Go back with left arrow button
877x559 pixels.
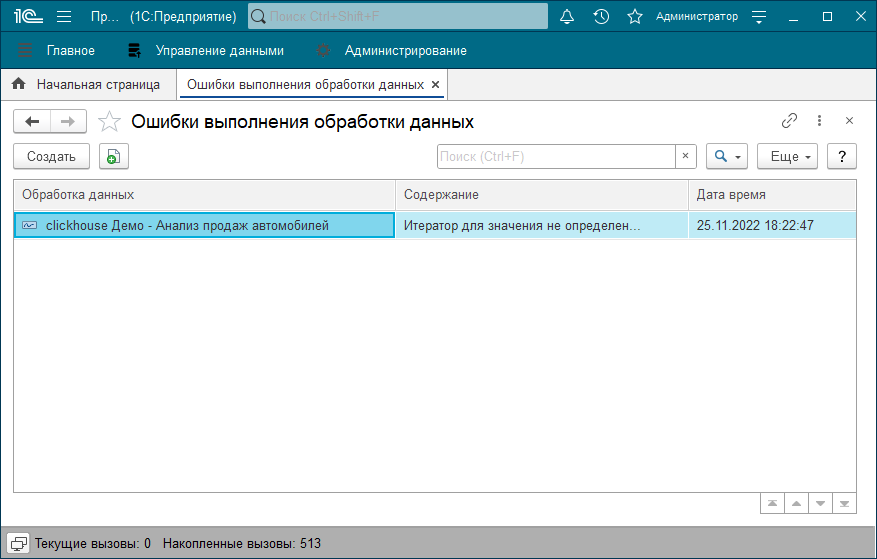[x=32, y=121]
